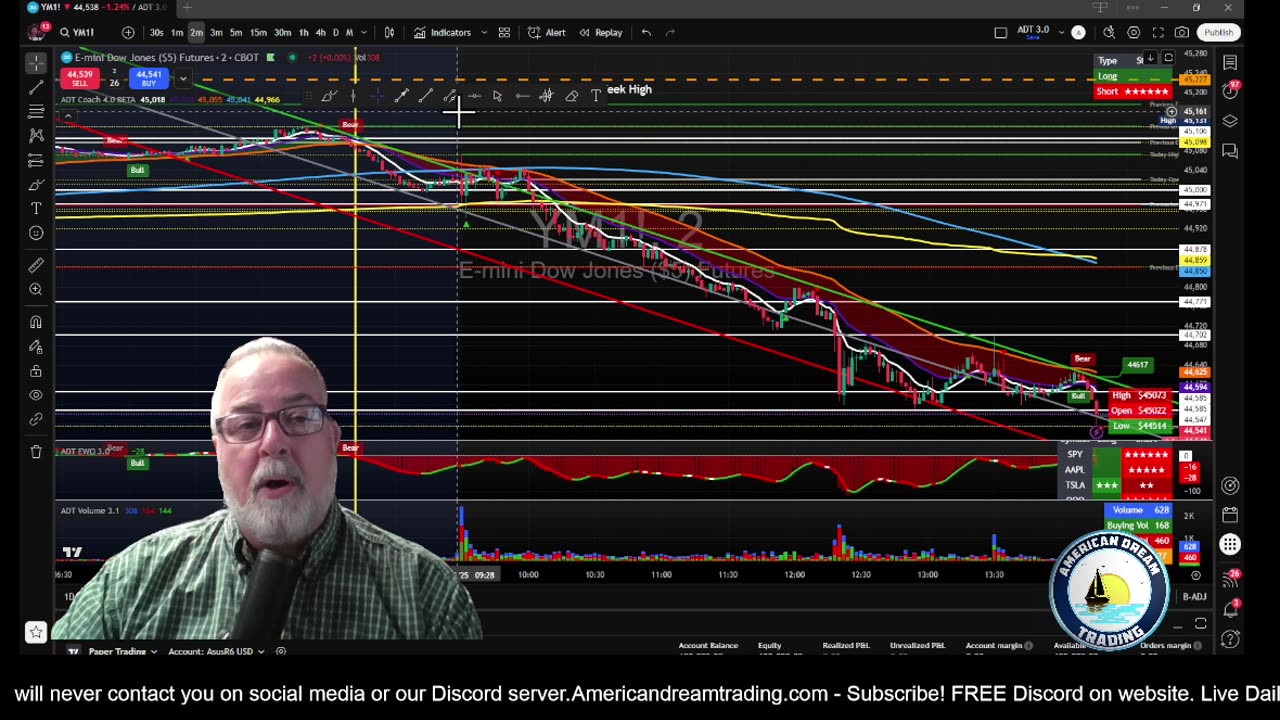Enter fullscreen mode
The image size is (1280, 720).
click(1158, 32)
